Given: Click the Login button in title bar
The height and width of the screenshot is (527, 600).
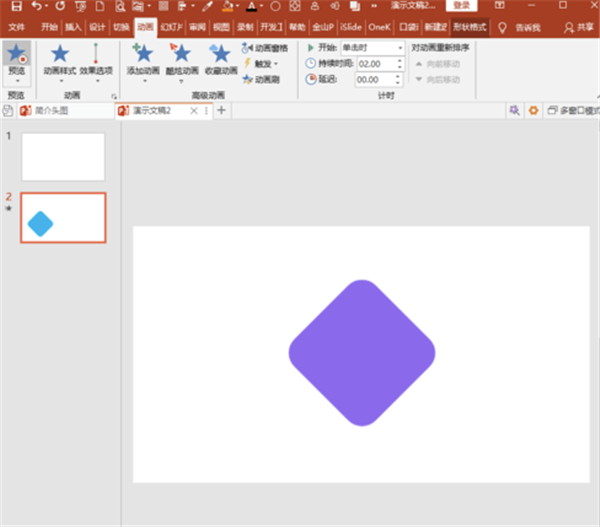Looking at the screenshot, I should pos(460,6).
